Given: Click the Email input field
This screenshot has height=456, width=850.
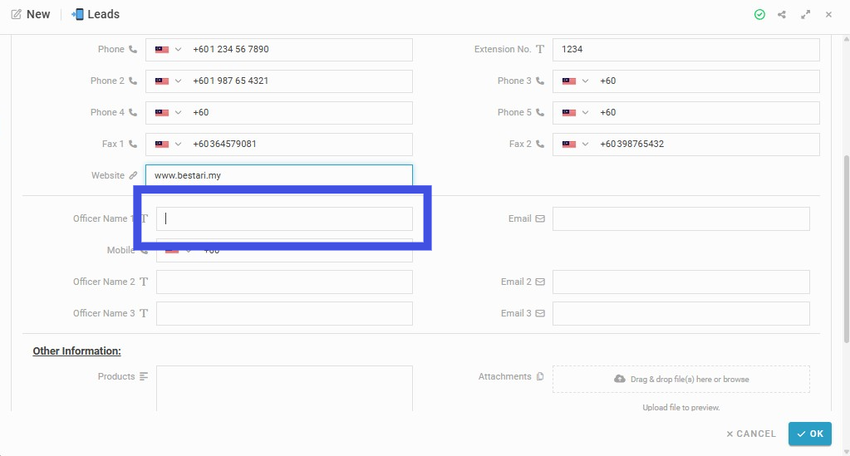Looking at the screenshot, I should point(681,219).
